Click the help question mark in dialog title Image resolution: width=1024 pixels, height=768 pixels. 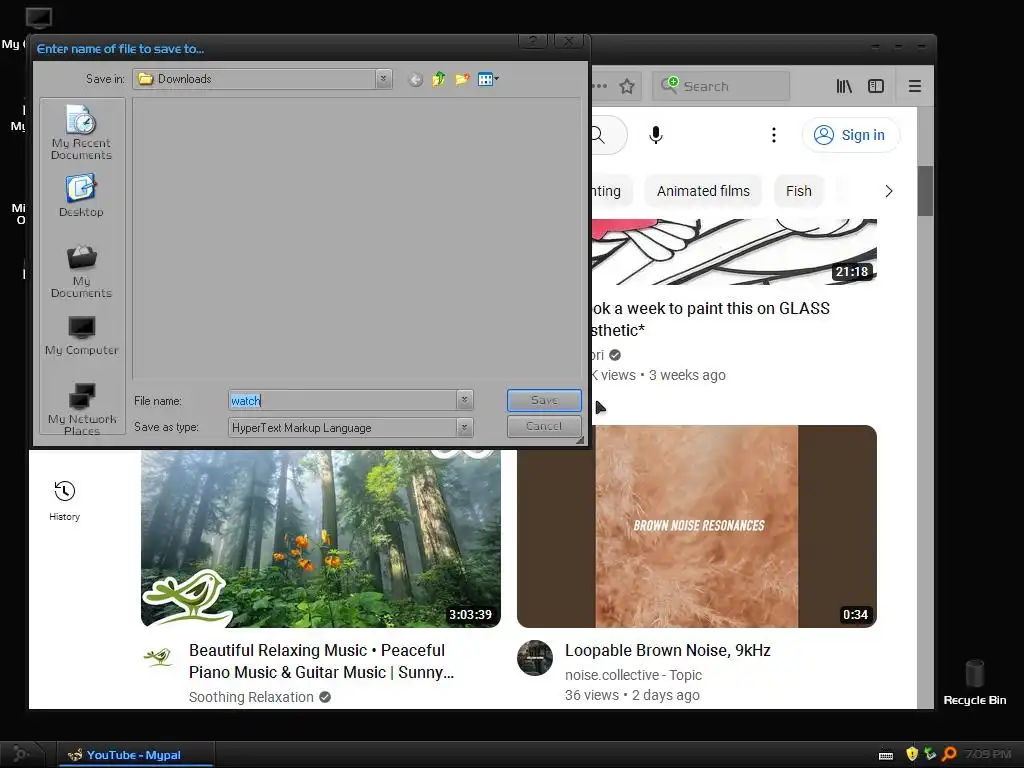tap(533, 41)
